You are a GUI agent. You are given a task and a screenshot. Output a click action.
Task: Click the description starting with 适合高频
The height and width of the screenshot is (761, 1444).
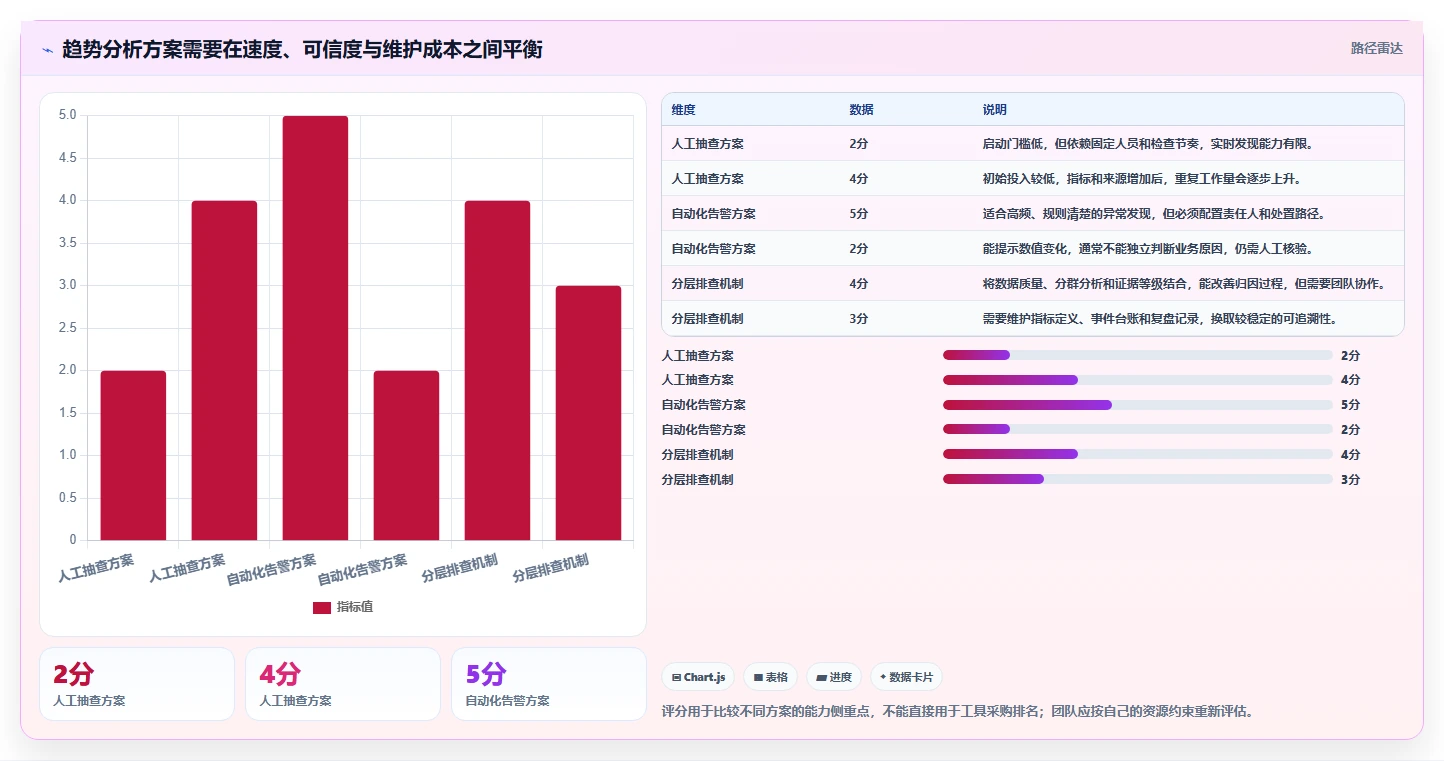1154,213
